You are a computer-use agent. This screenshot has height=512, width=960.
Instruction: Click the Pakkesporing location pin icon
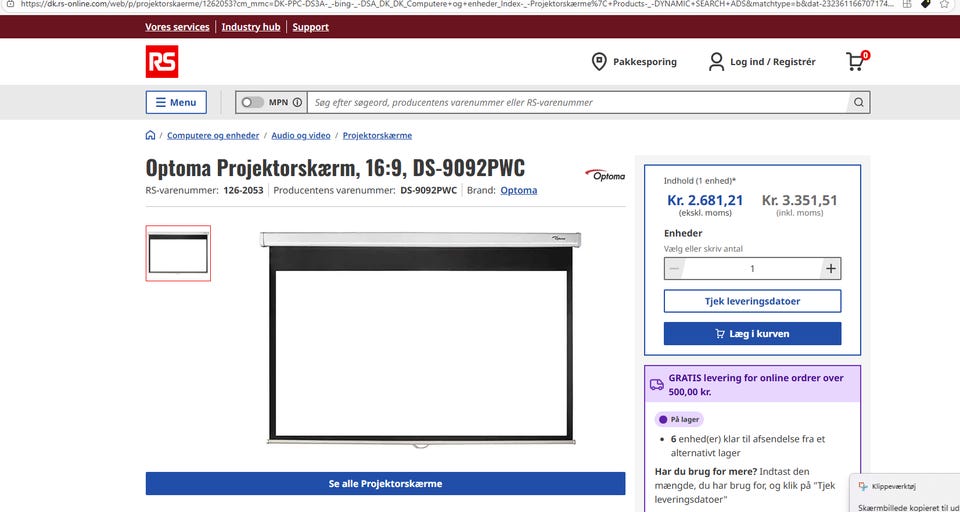coord(599,61)
